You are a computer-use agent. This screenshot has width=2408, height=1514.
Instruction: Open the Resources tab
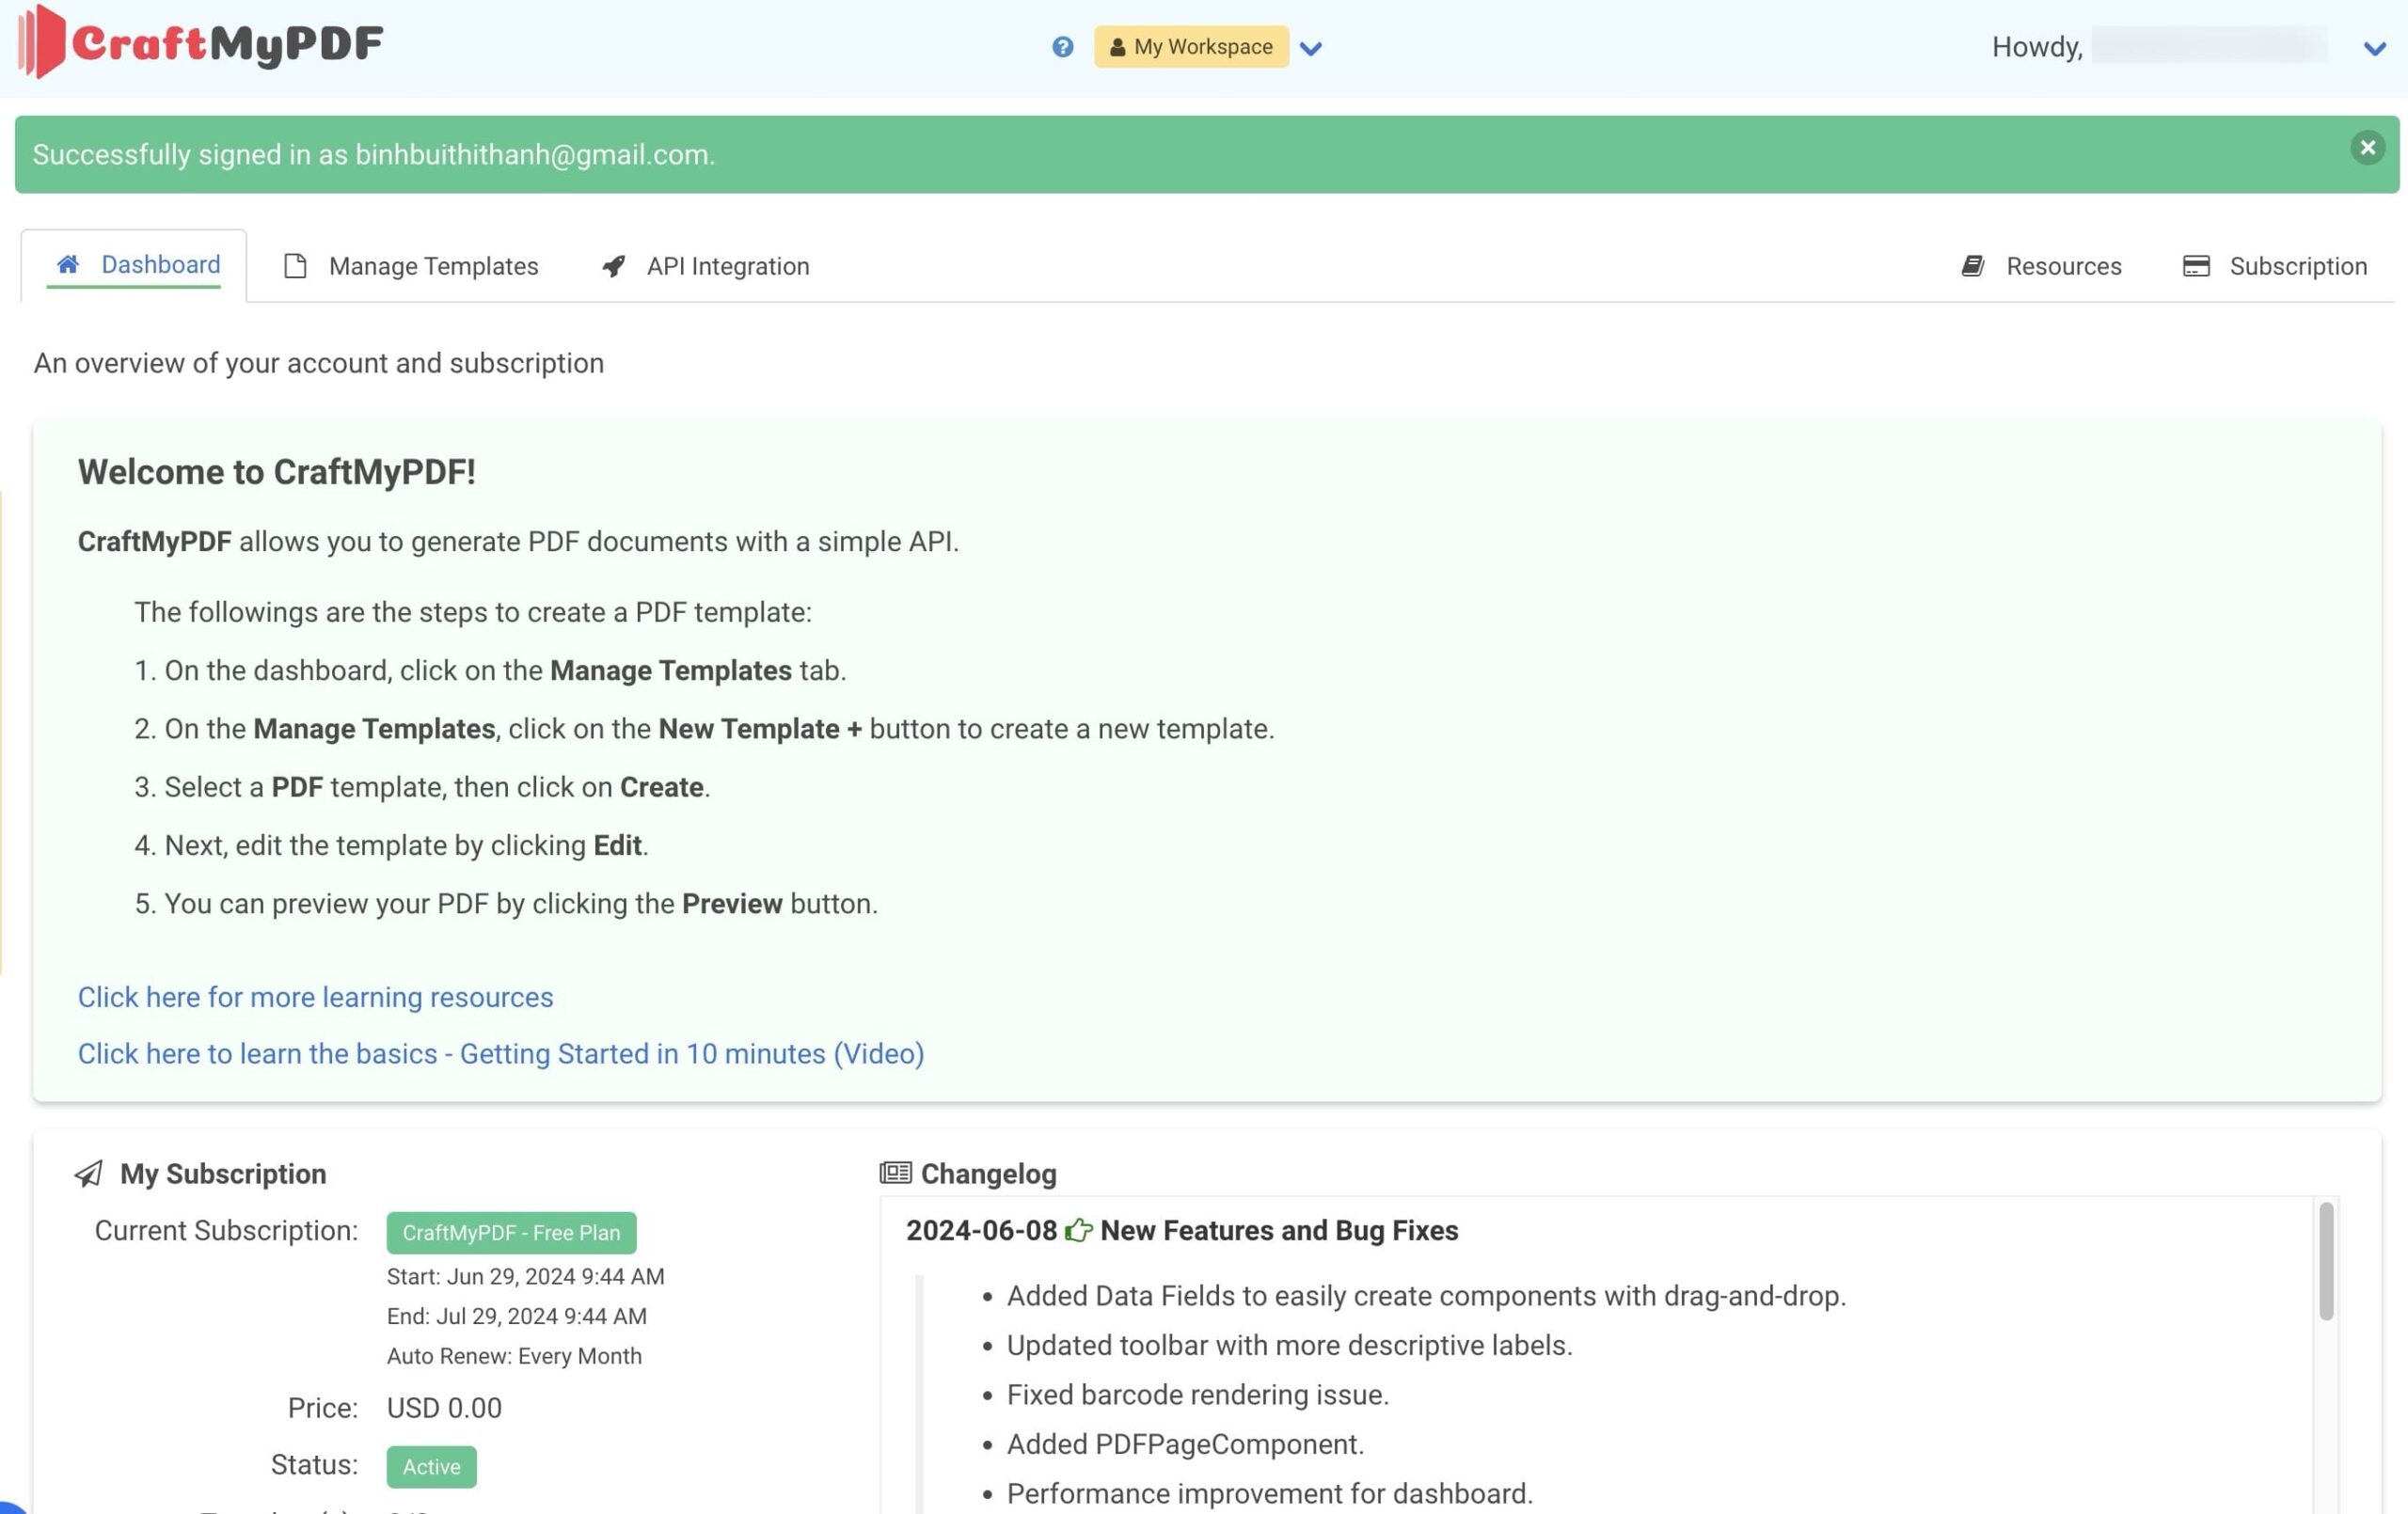point(2041,266)
